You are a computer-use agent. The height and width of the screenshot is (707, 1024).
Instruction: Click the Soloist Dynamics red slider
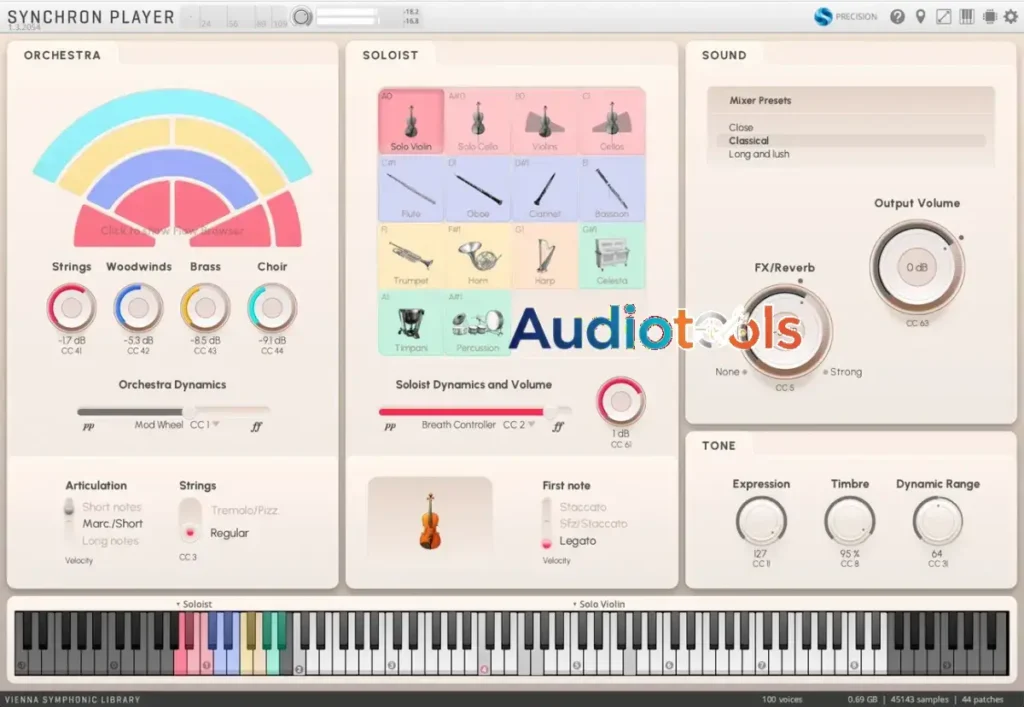tap(475, 411)
